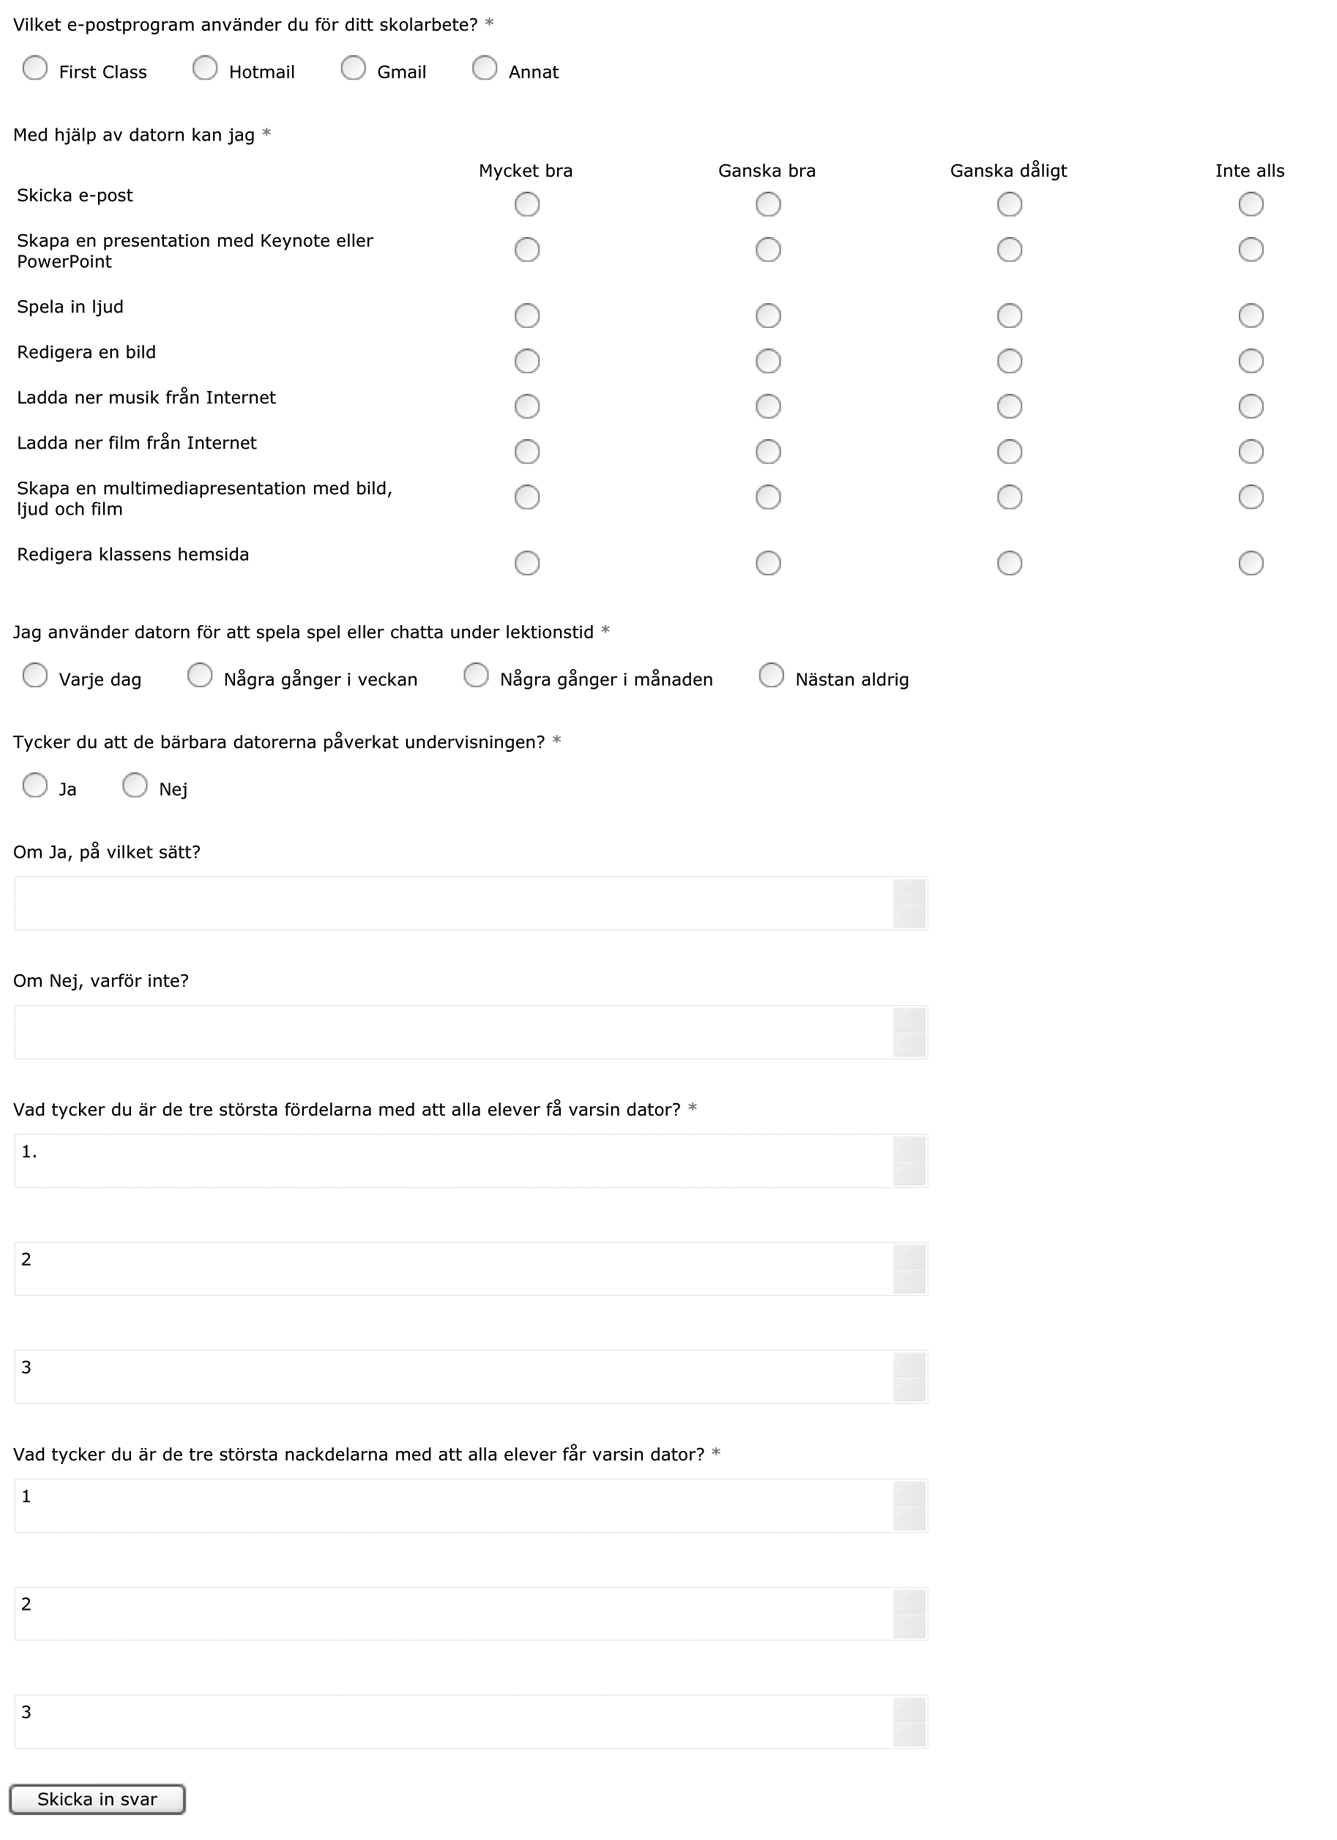Select Nästan aldrig radio option
This screenshot has height=1840, width=1337.
pyautogui.click(x=771, y=676)
